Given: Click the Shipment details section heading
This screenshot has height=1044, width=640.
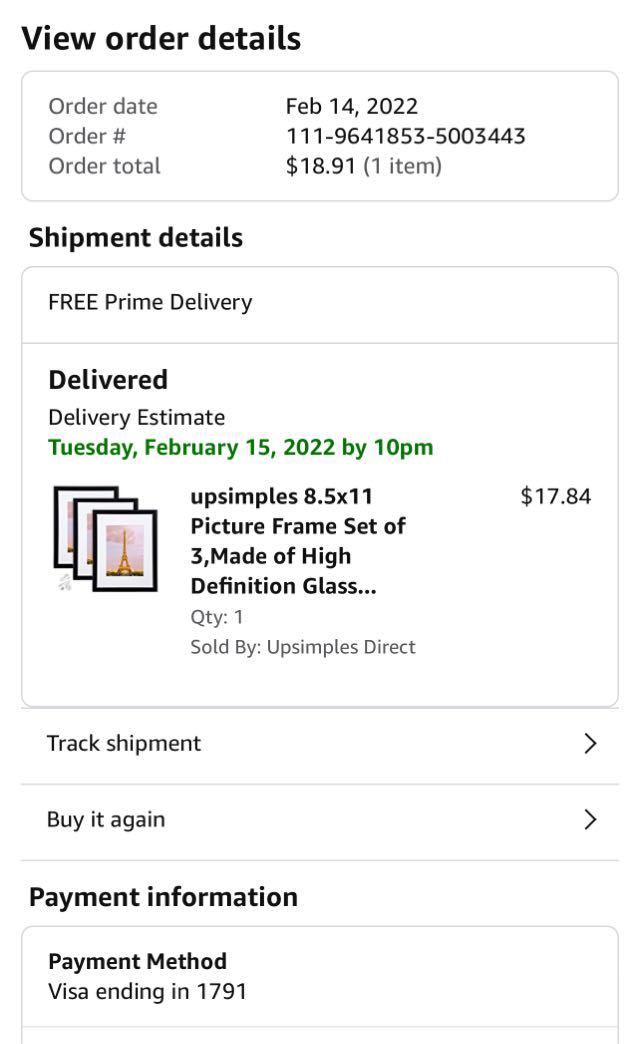Looking at the screenshot, I should (136, 238).
